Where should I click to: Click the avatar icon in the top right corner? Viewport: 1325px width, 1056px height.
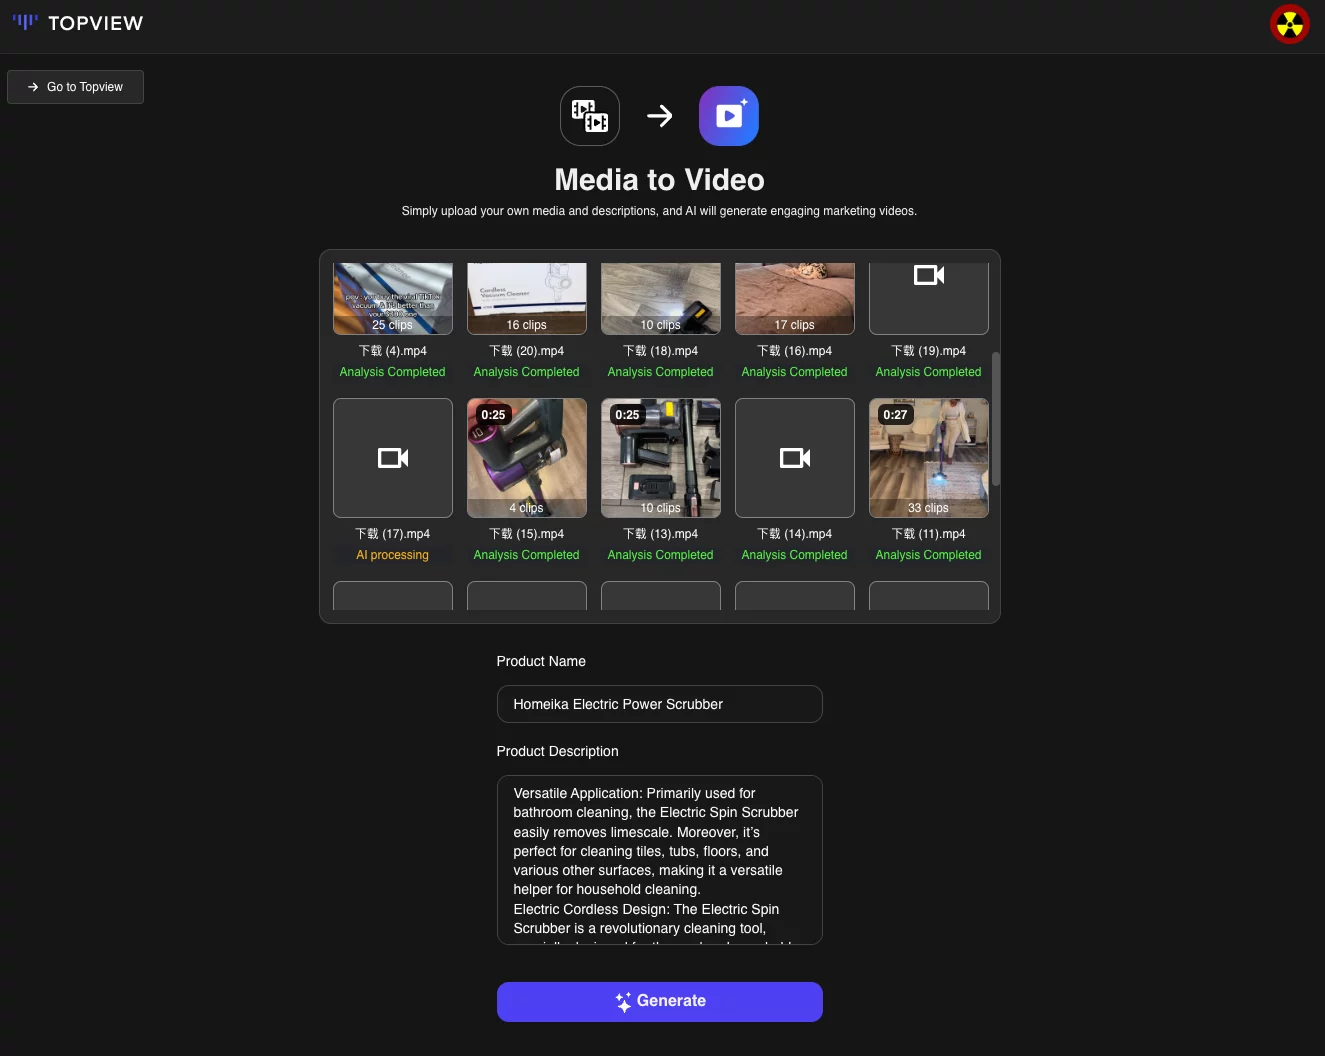(1289, 24)
